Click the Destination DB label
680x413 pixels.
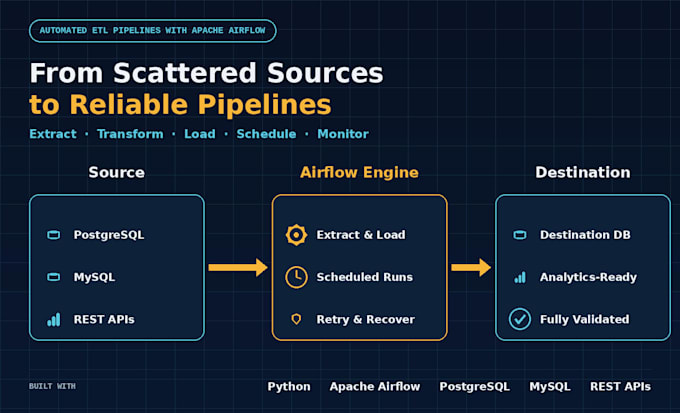pyautogui.click(x=585, y=235)
